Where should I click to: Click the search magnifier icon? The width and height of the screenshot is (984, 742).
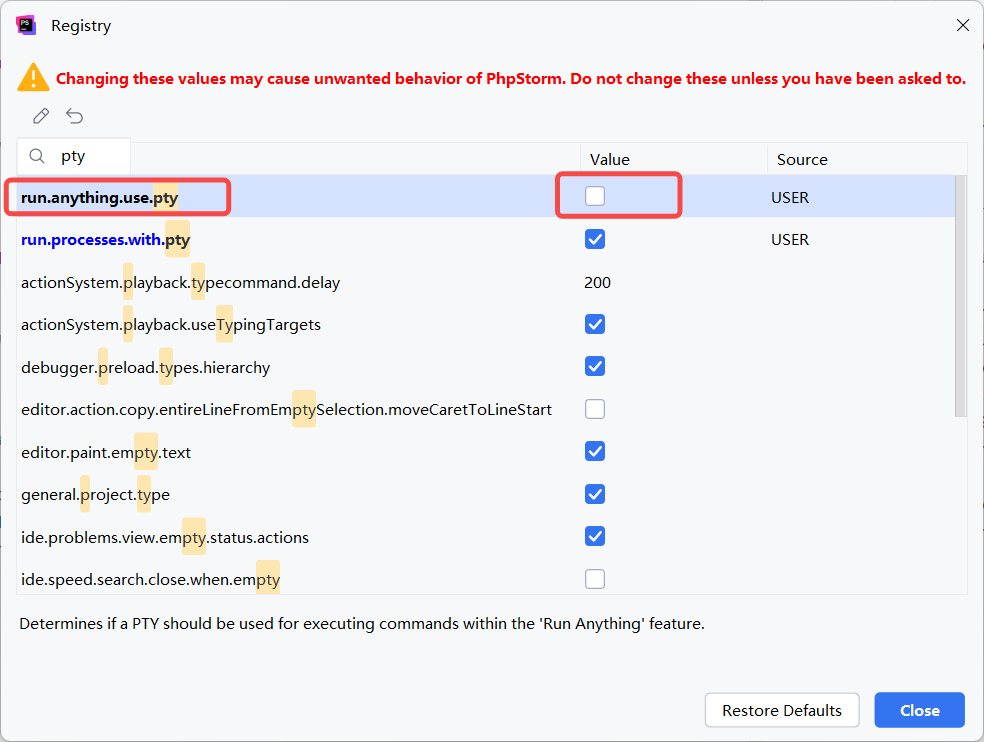(37, 156)
